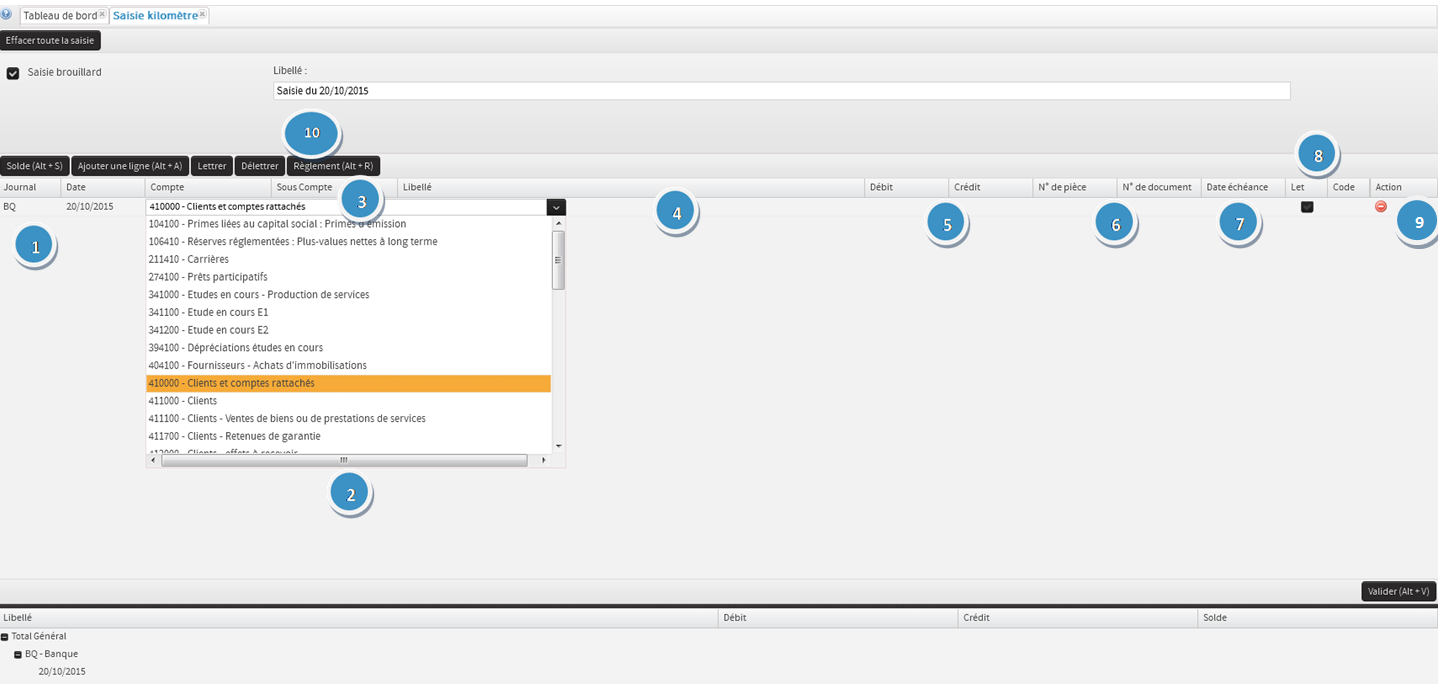Close the Tableau de bord tab

[x=102, y=14]
